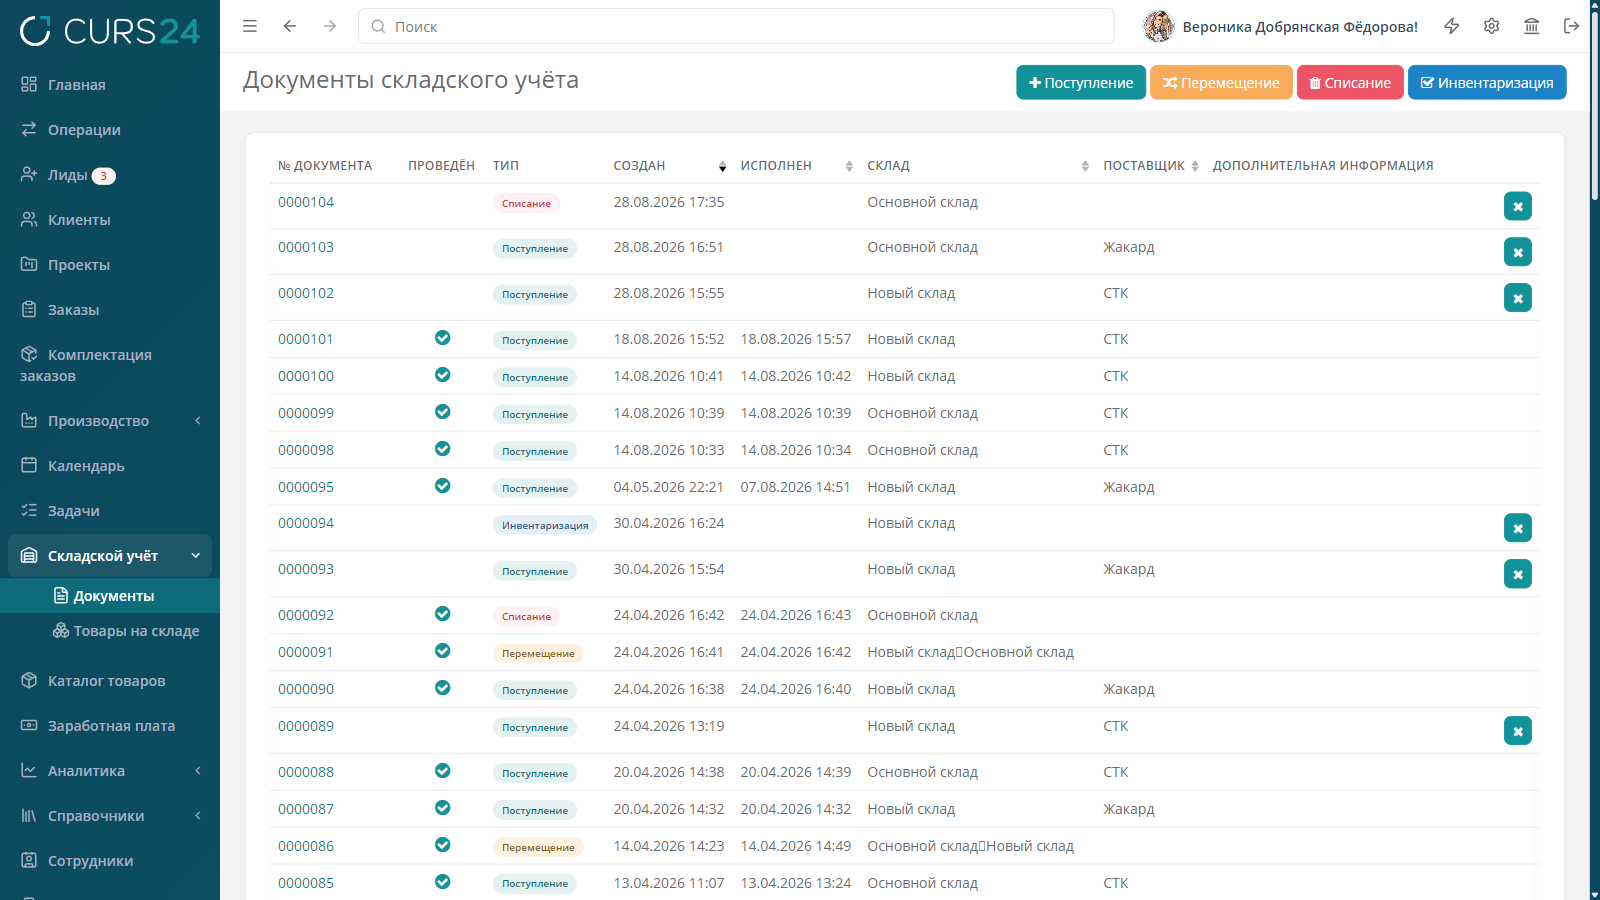The height and width of the screenshot is (900, 1600).
Task: Focus the Поиск search field
Action: pyautogui.click(x=736, y=26)
